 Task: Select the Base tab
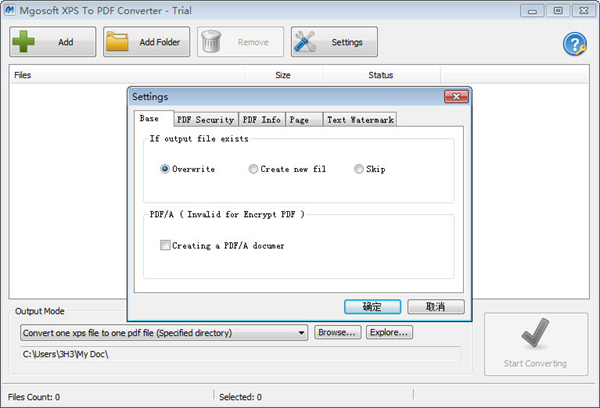153,119
